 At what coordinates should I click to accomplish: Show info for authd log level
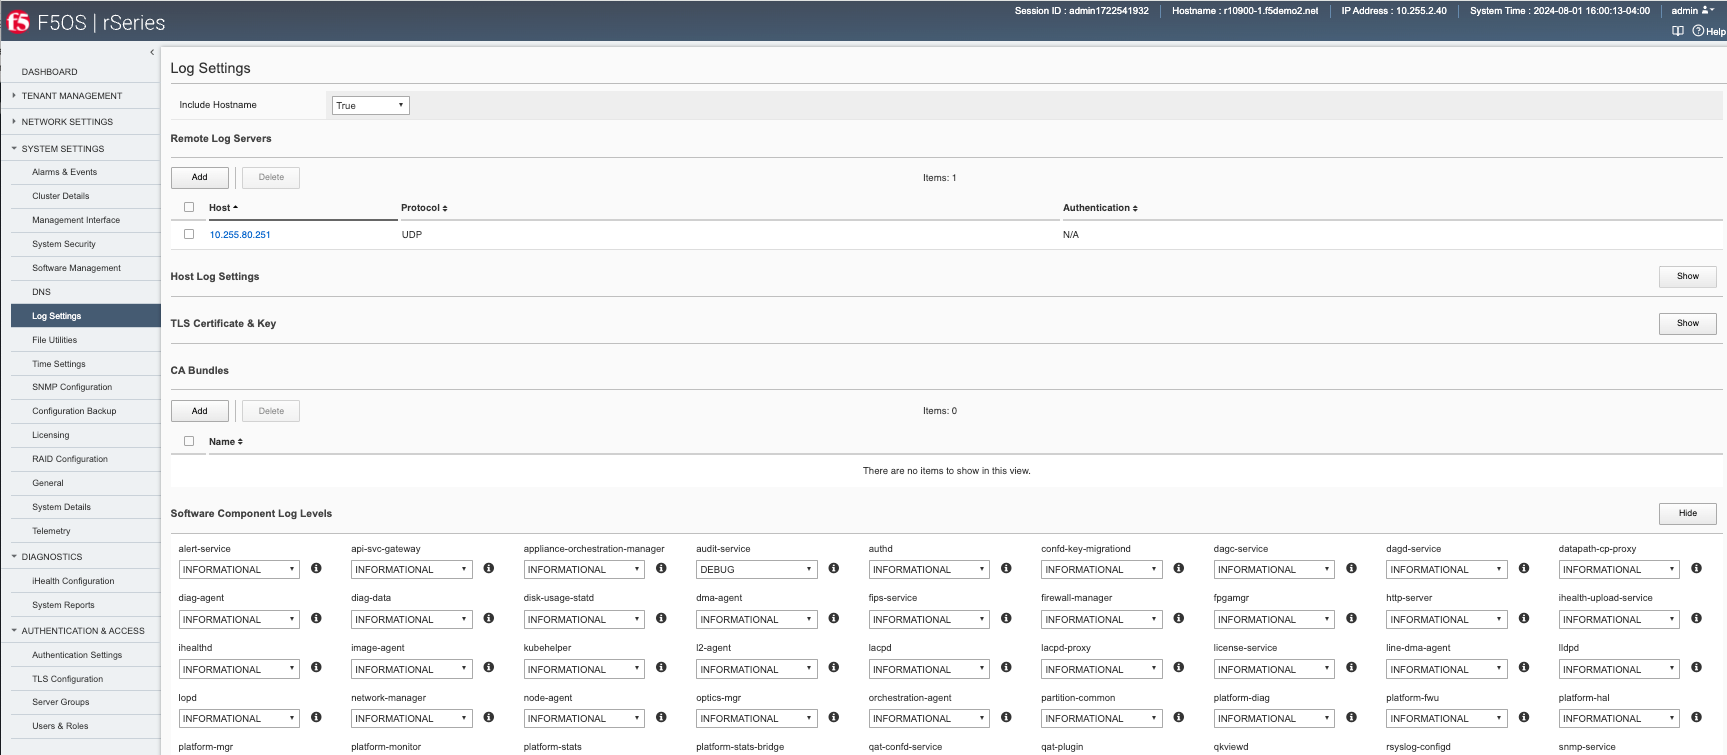1006,568
